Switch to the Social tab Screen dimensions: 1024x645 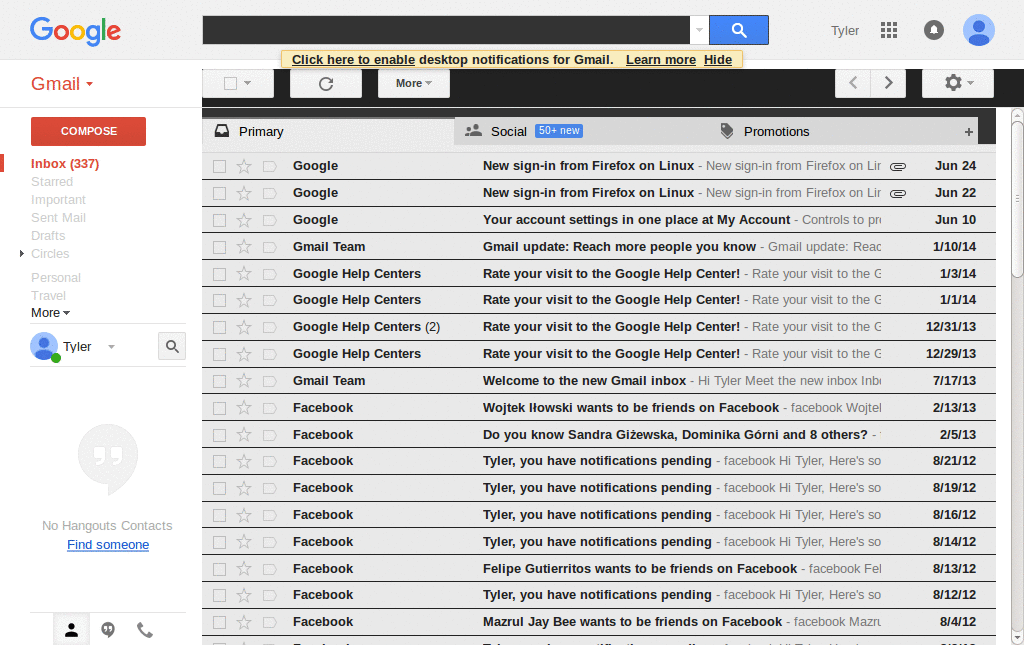pyautogui.click(x=508, y=131)
